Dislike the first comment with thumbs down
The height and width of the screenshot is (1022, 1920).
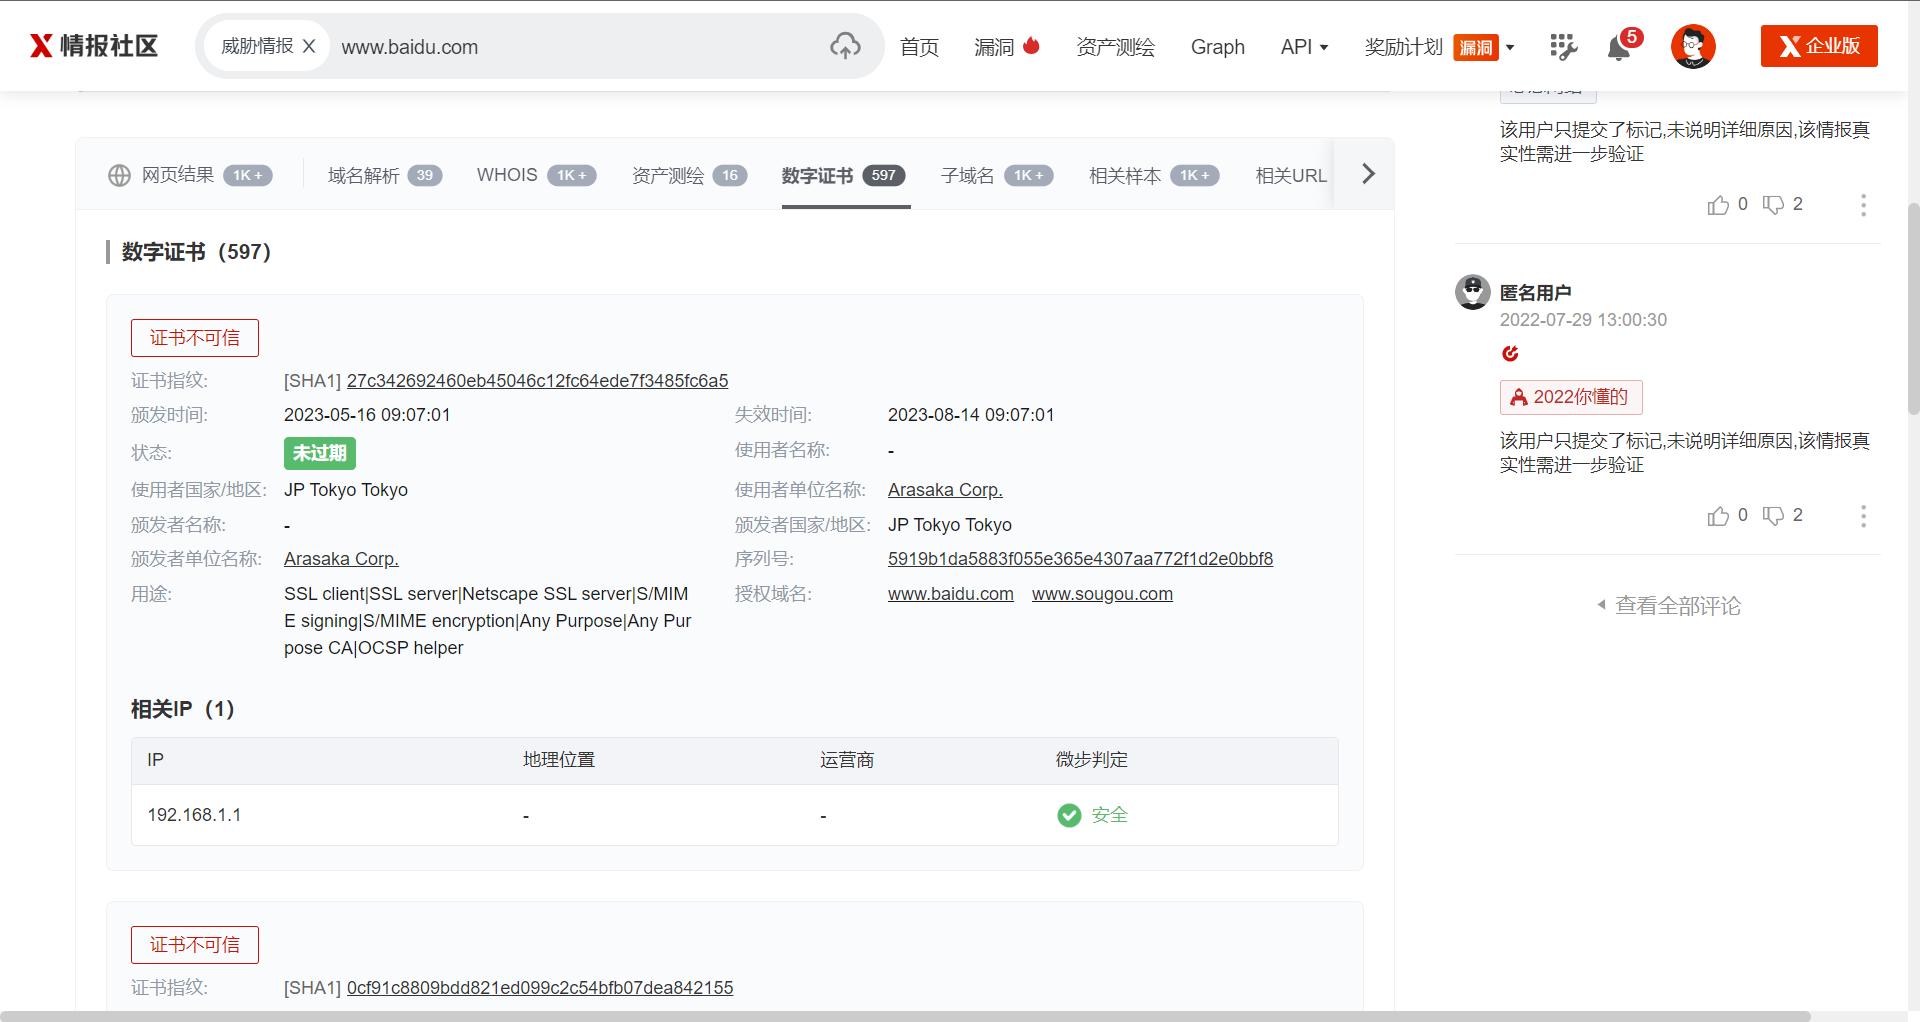[1773, 205]
